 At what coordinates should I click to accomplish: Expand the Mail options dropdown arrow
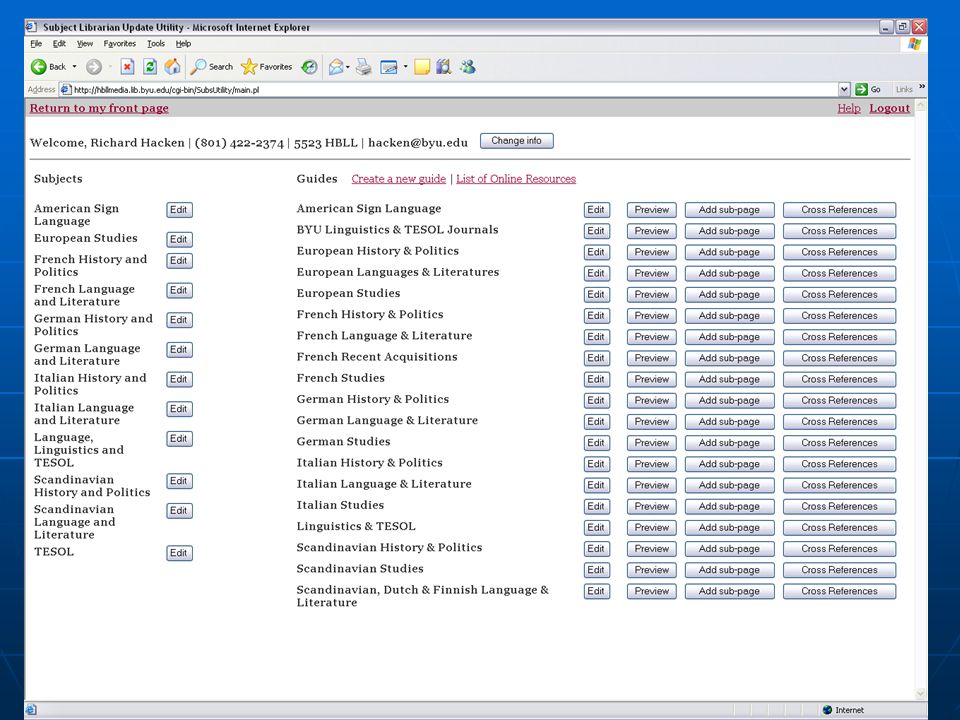(348, 67)
